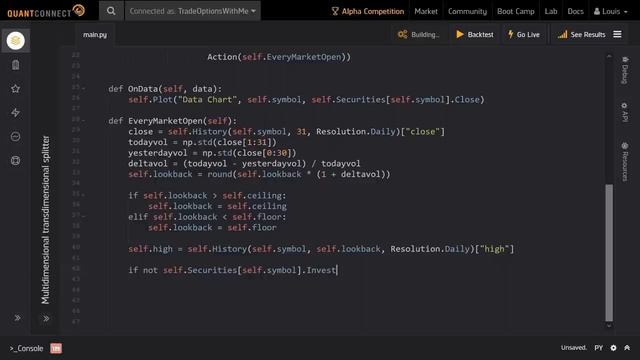Screen dimensions: 640x360
Task: Click the pink console log badge icon
Action: click(x=56, y=348)
